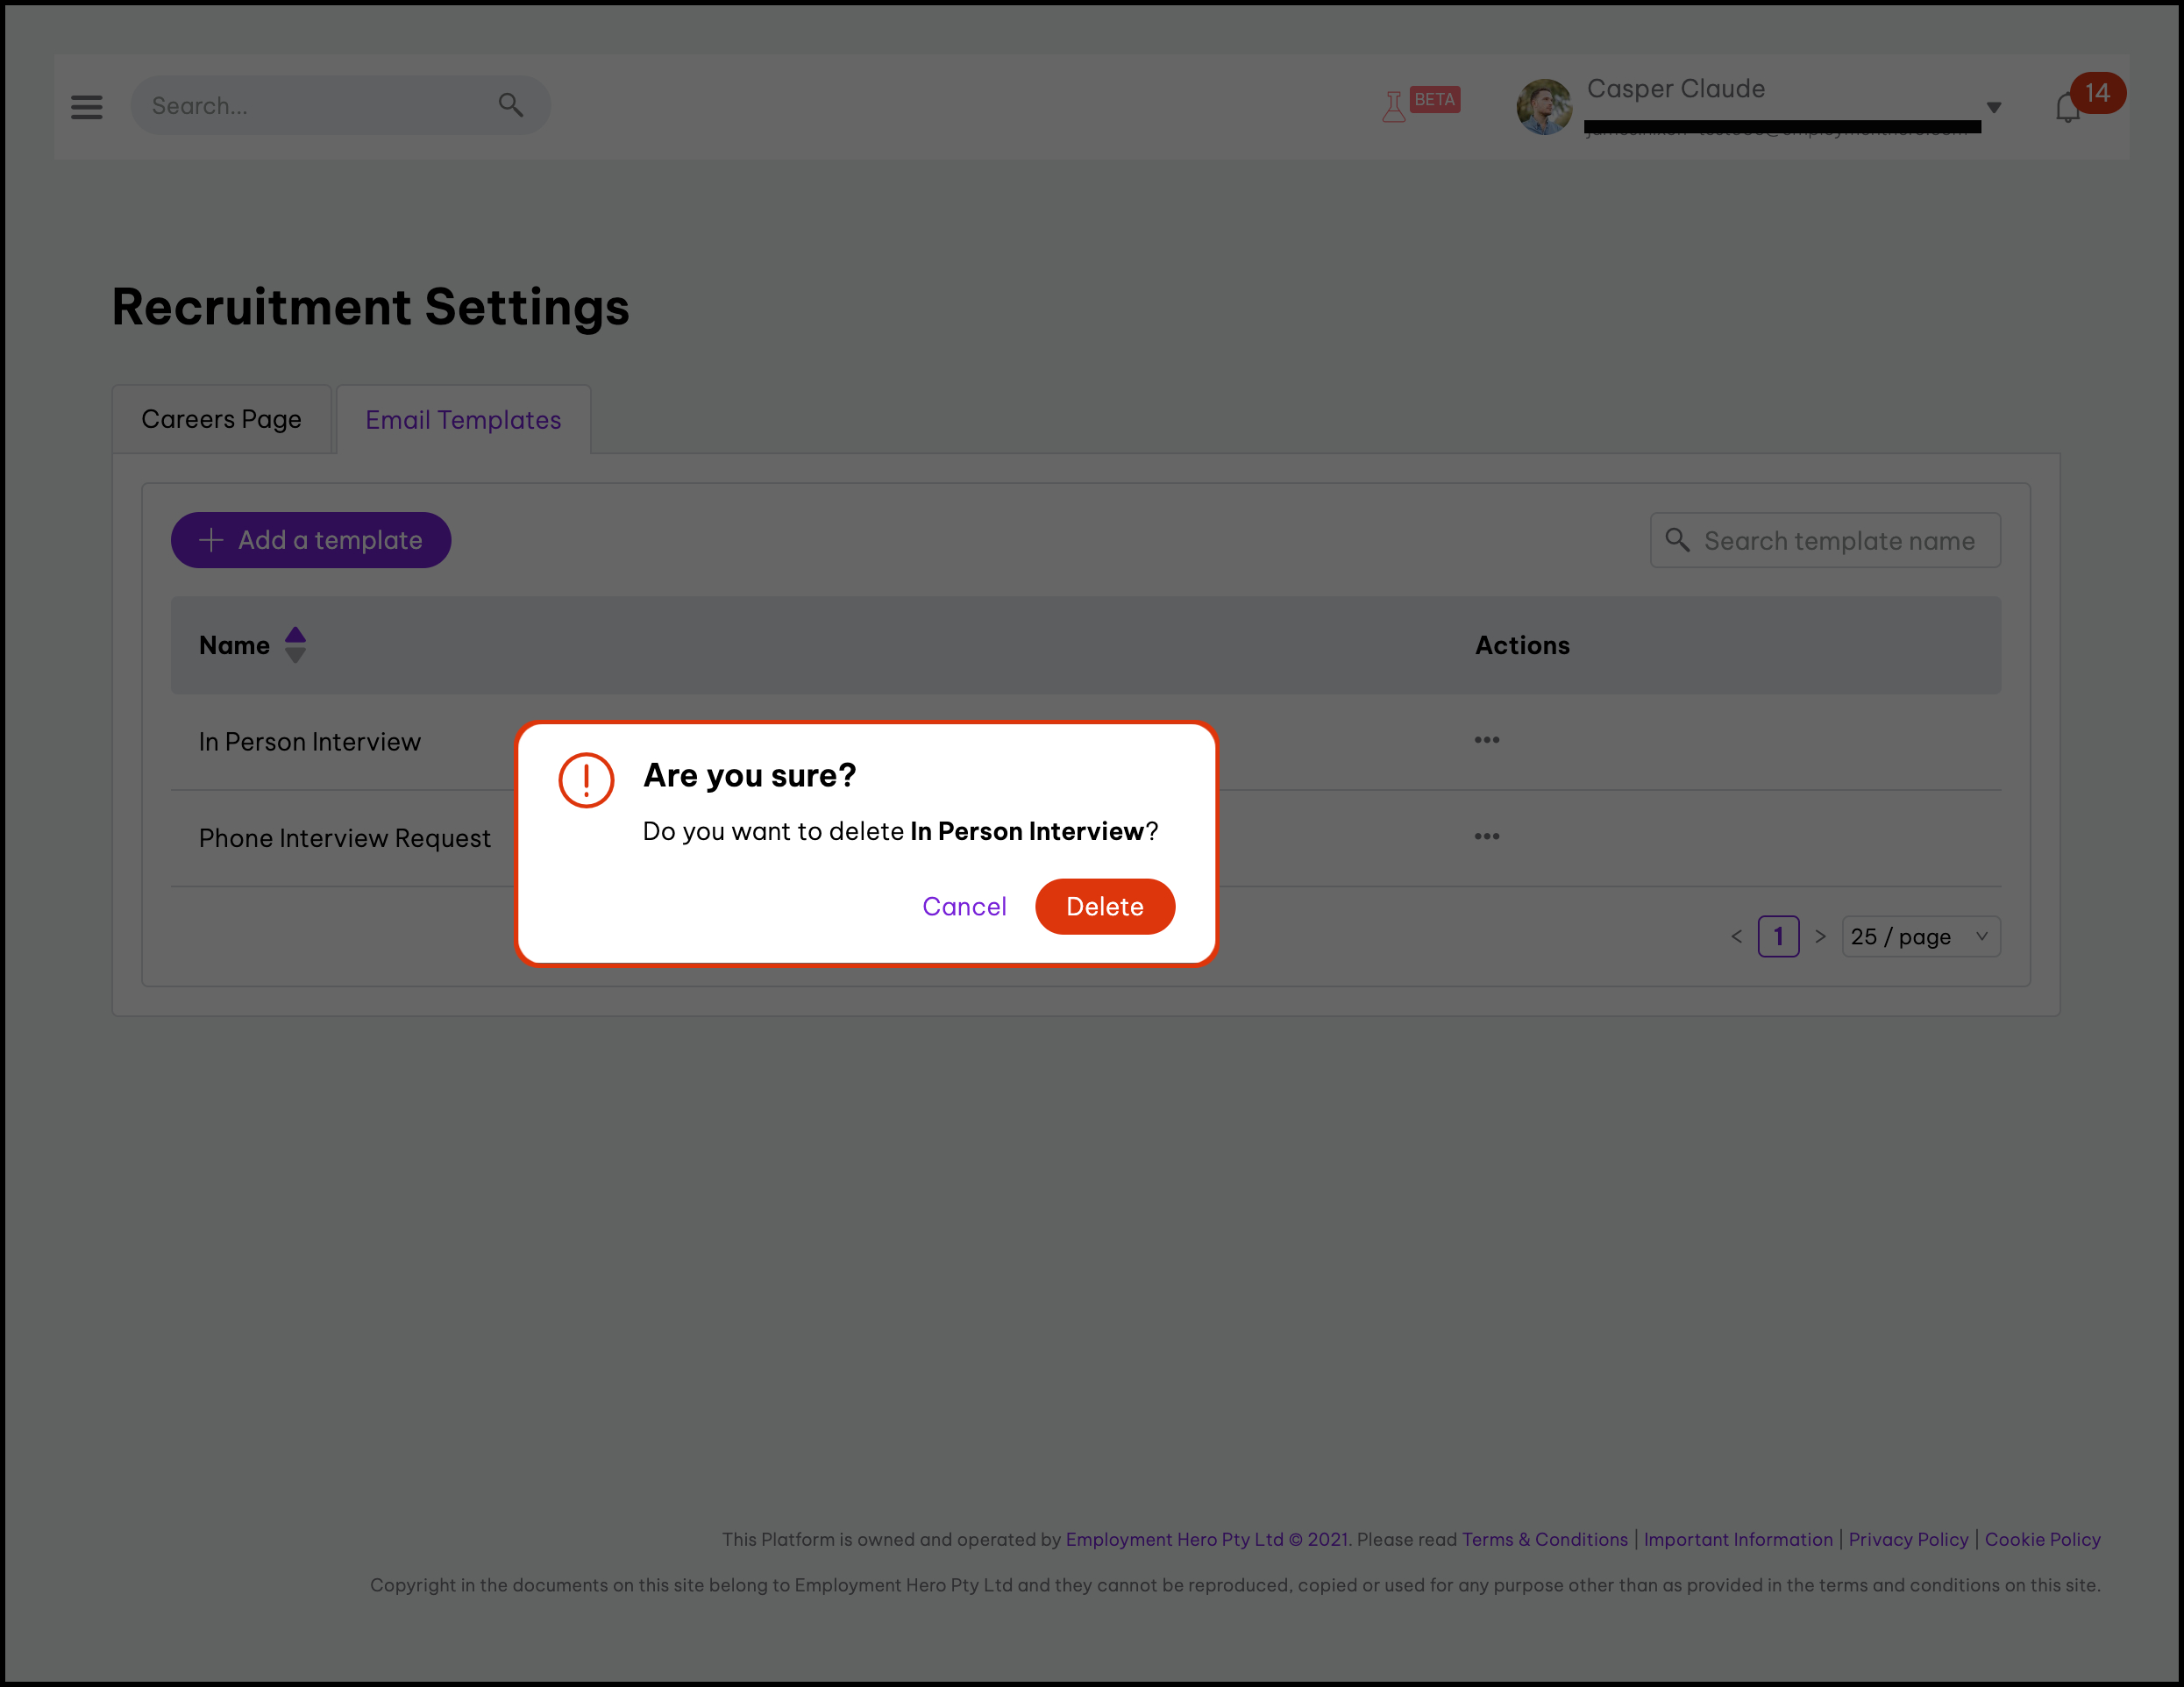The height and width of the screenshot is (1687, 2184).
Task: Click the warning exclamation icon in dialog
Action: [x=586, y=780]
